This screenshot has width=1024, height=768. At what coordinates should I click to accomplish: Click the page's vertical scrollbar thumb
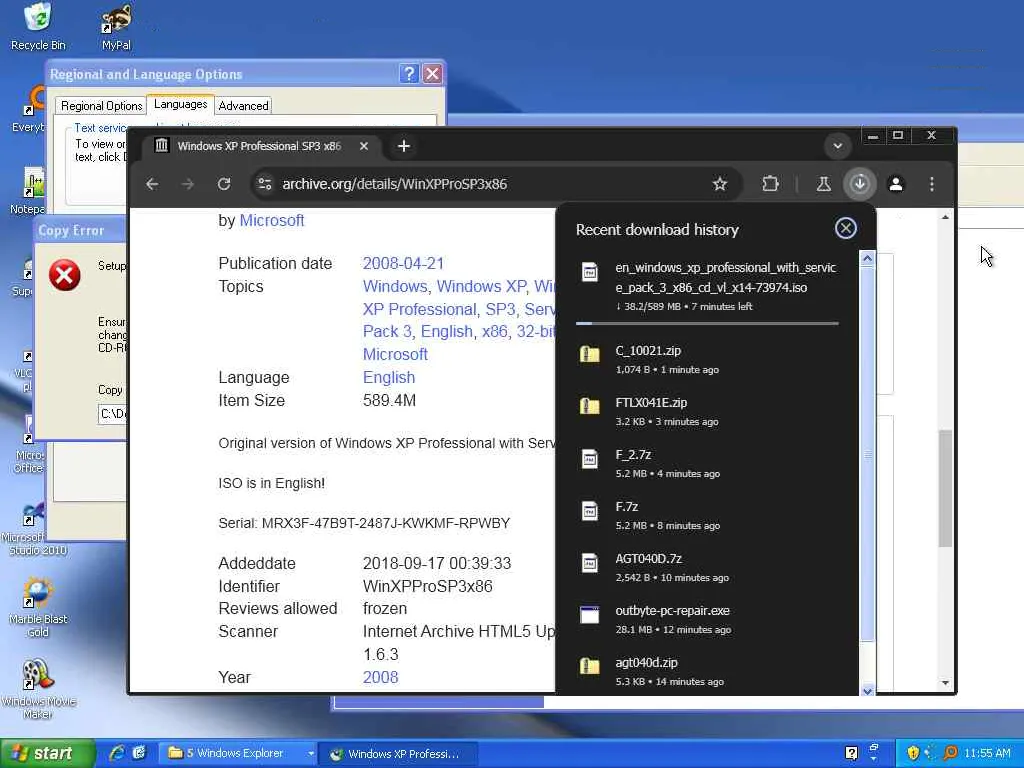[946, 488]
